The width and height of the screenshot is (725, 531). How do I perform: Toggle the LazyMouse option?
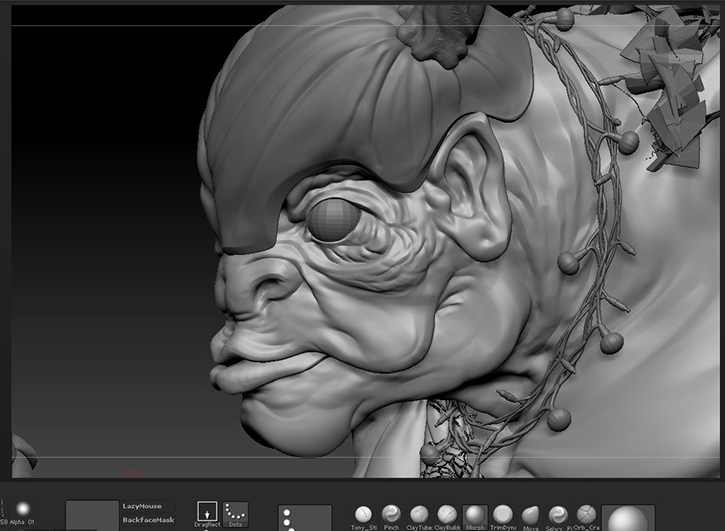coord(148,506)
